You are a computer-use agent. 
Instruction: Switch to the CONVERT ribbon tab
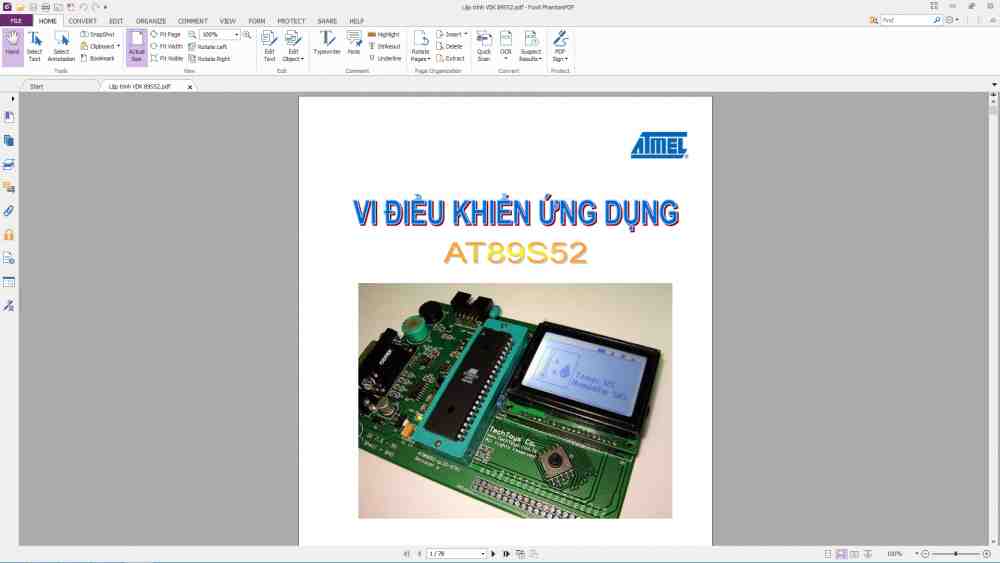pyautogui.click(x=82, y=21)
